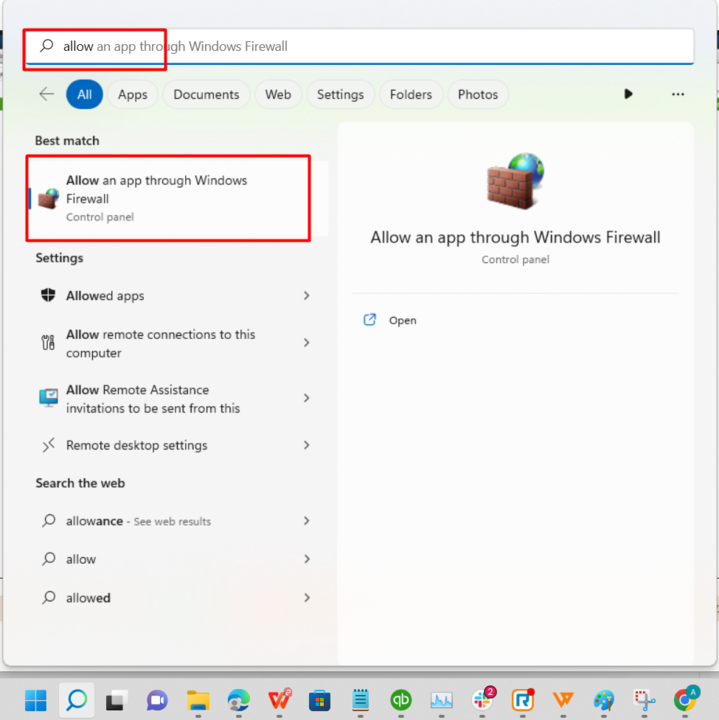Click the Open external-link icon
The image size is (719, 720).
tap(370, 320)
